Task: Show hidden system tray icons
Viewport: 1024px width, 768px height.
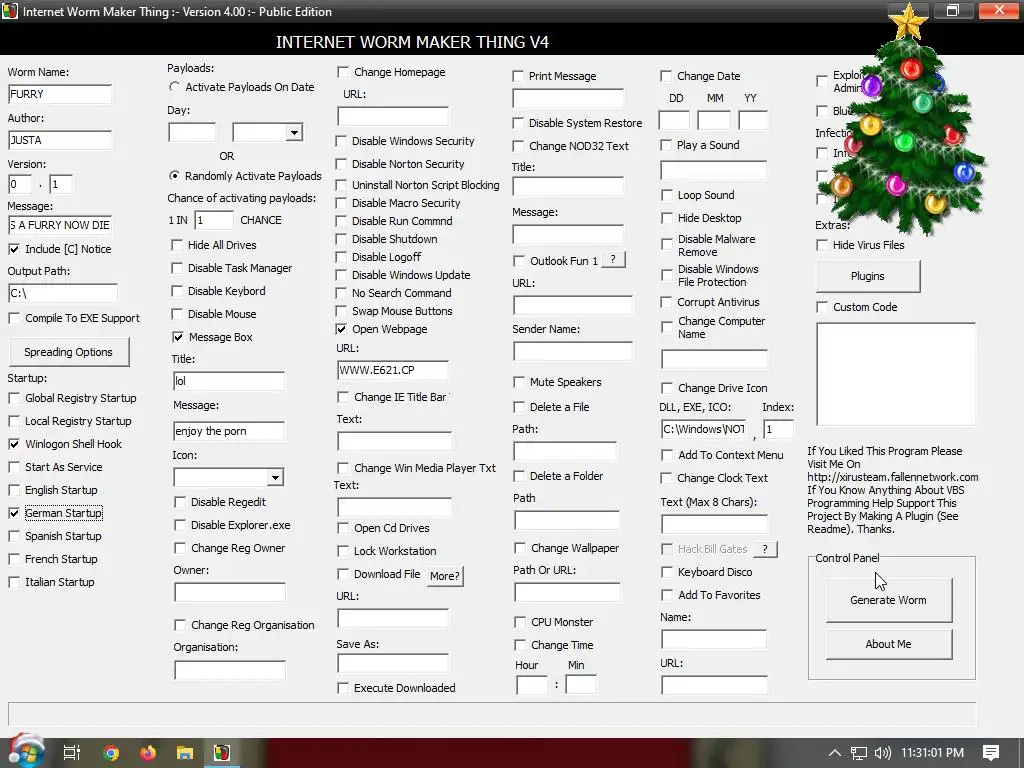Action: coord(834,753)
